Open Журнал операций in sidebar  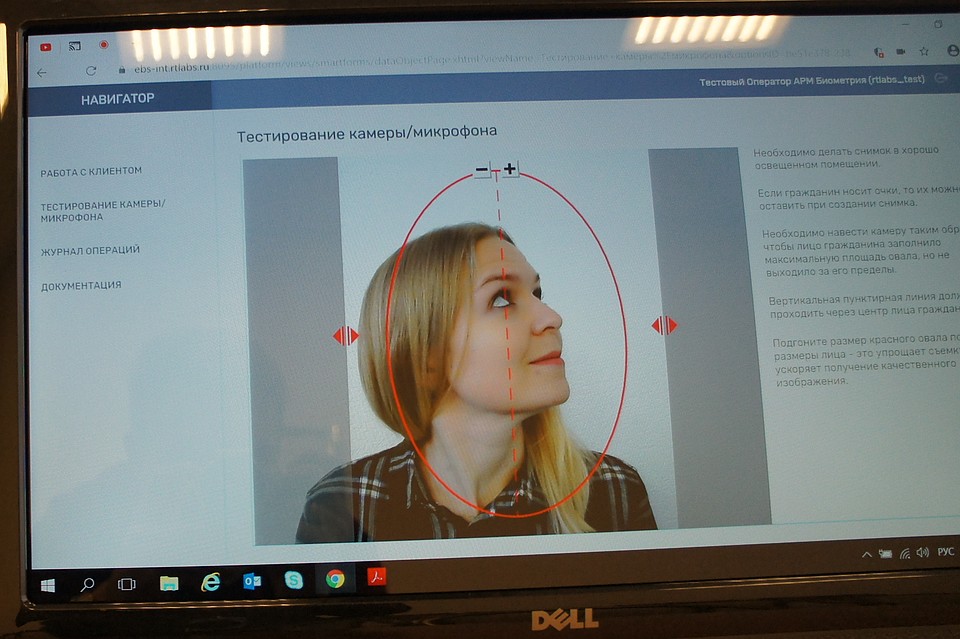point(90,250)
